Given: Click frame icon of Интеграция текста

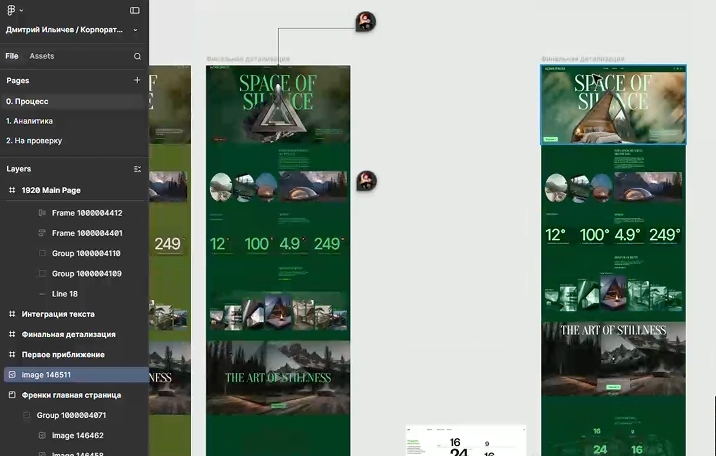Looking at the screenshot, I should coord(12,314).
